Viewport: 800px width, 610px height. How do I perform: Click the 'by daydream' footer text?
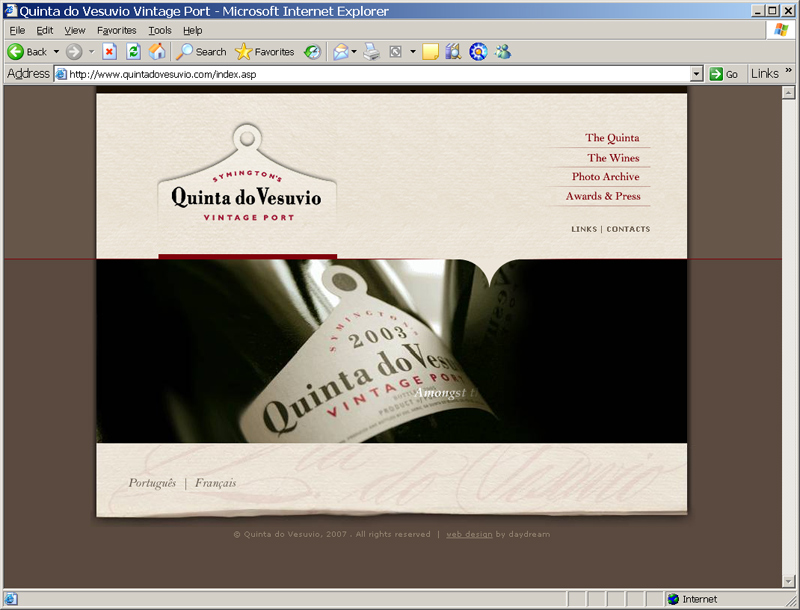tap(523, 534)
